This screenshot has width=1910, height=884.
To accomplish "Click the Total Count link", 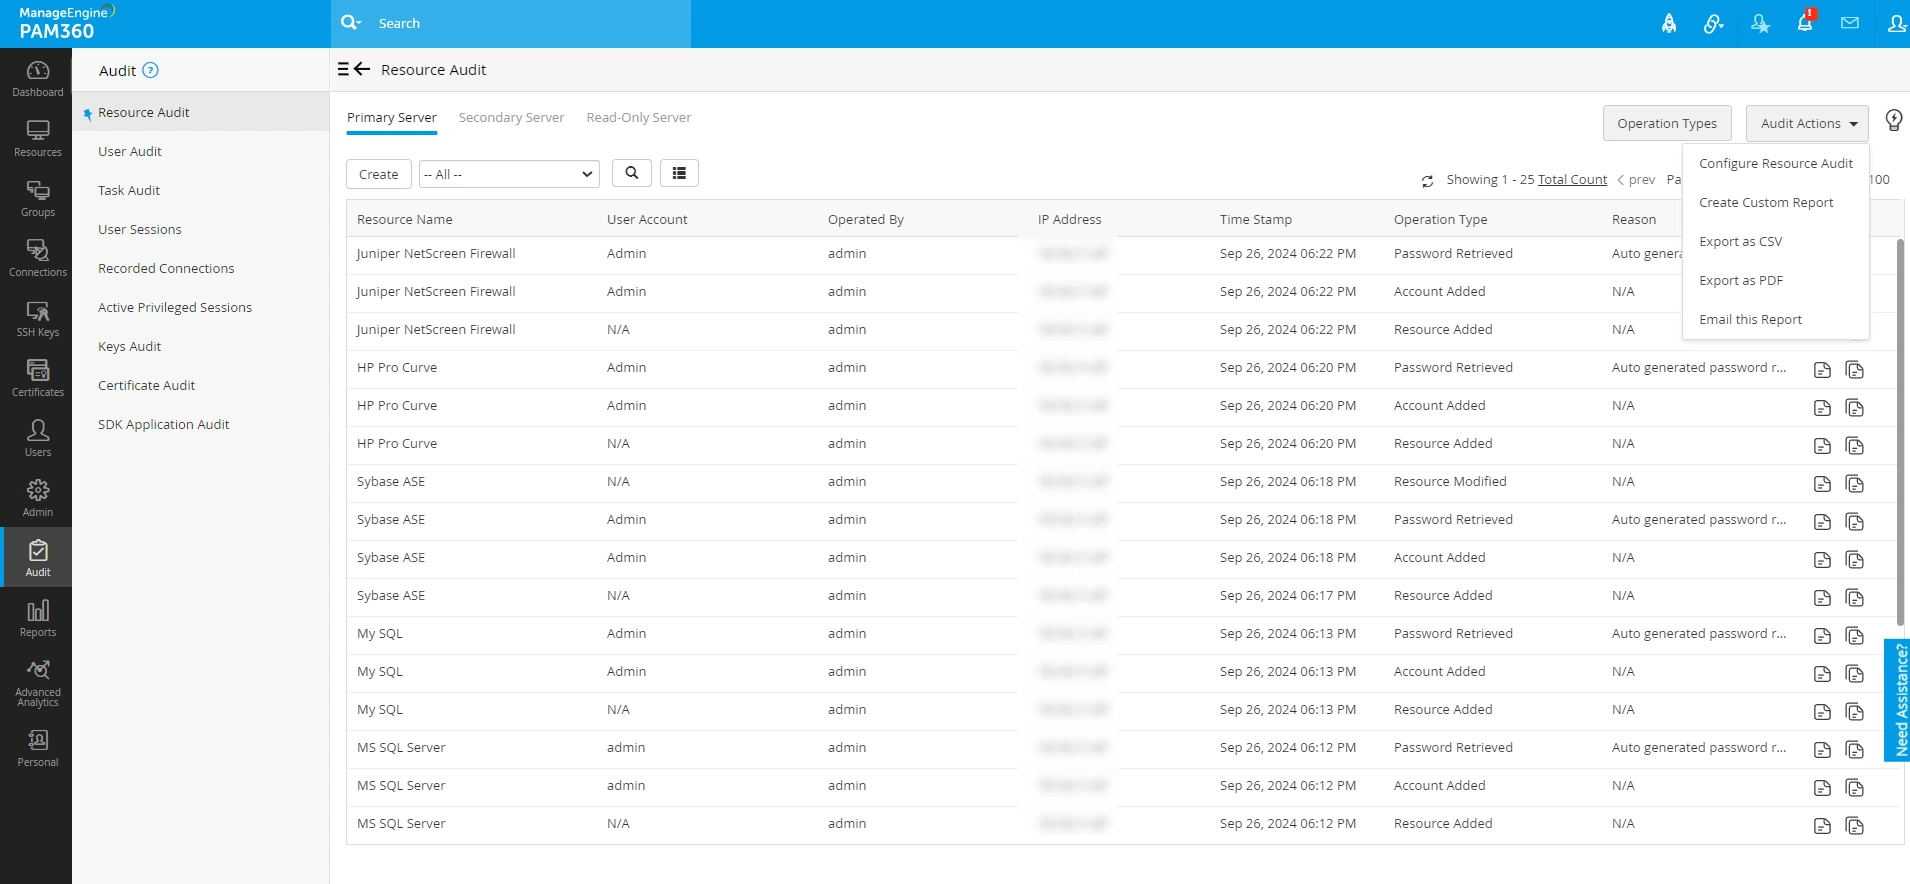I will point(1572,180).
